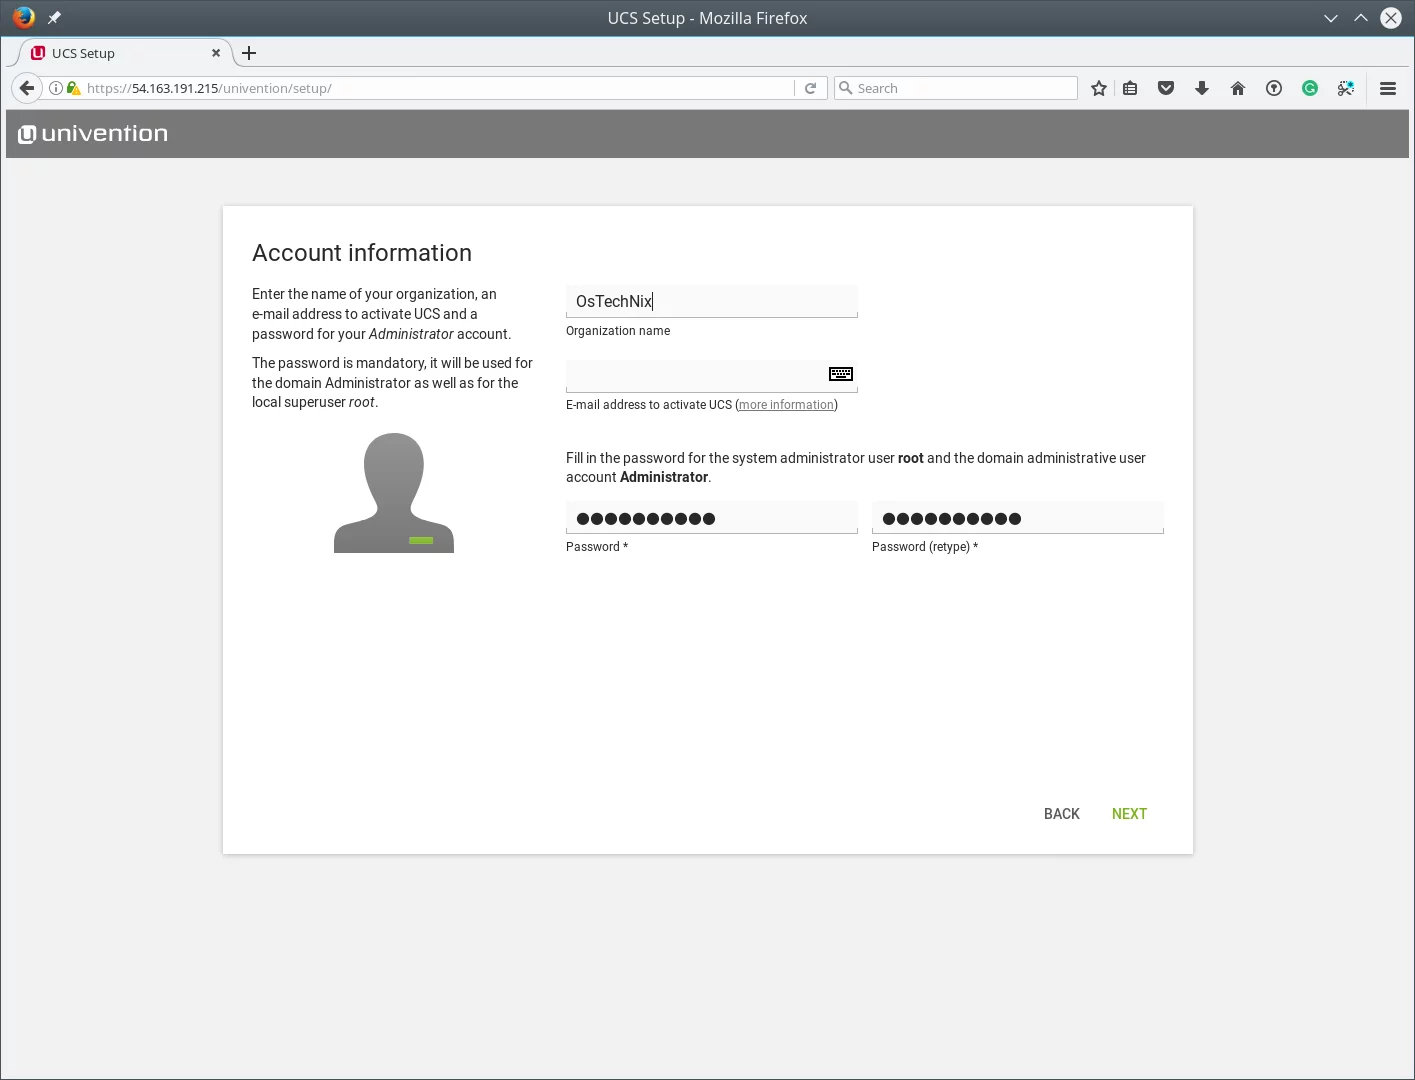Bookmark this page with the star icon
This screenshot has width=1415, height=1080.
click(x=1099, y=88)
